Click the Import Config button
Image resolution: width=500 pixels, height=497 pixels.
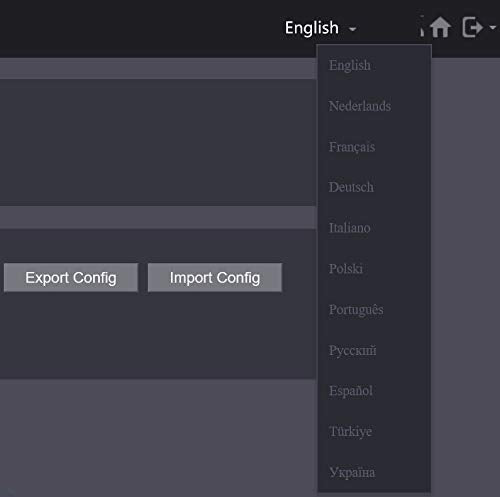click(x=215, y=278)
